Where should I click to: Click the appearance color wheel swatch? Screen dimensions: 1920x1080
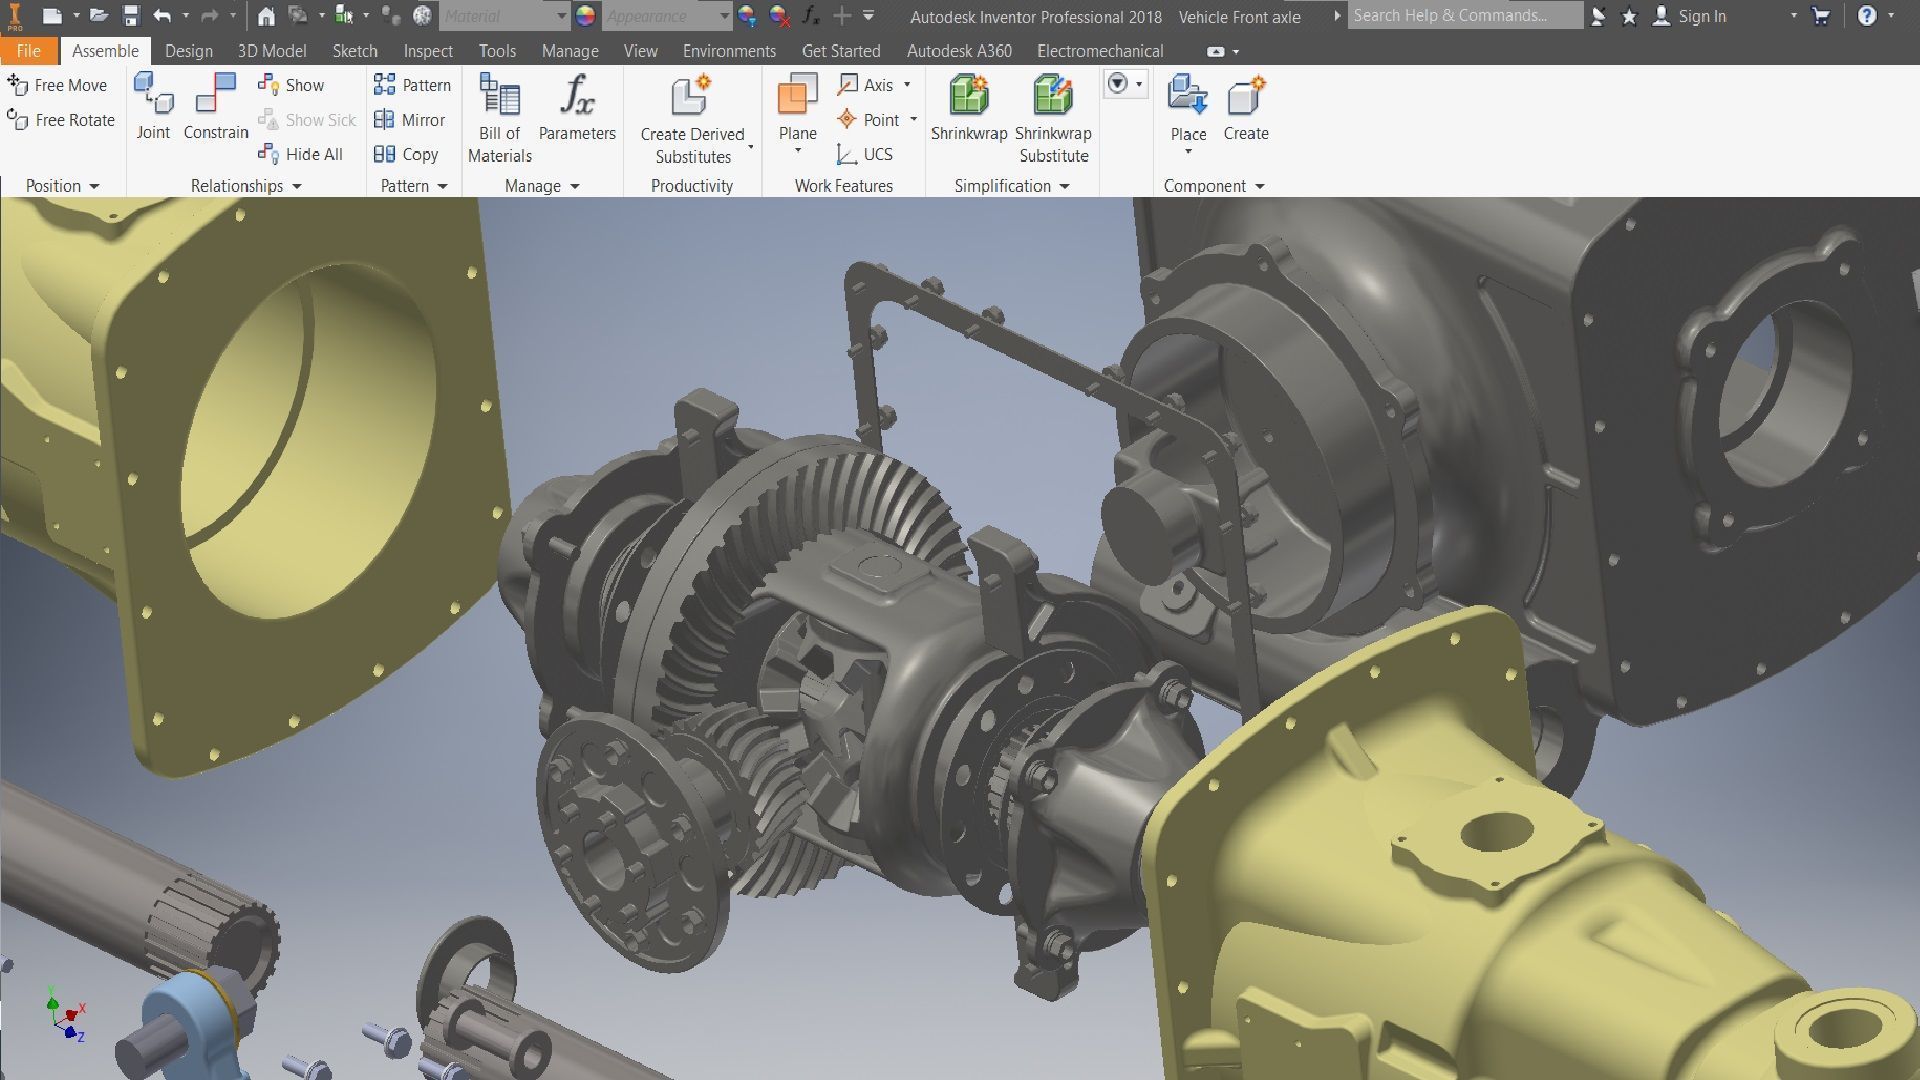click(x=586, y=16)
